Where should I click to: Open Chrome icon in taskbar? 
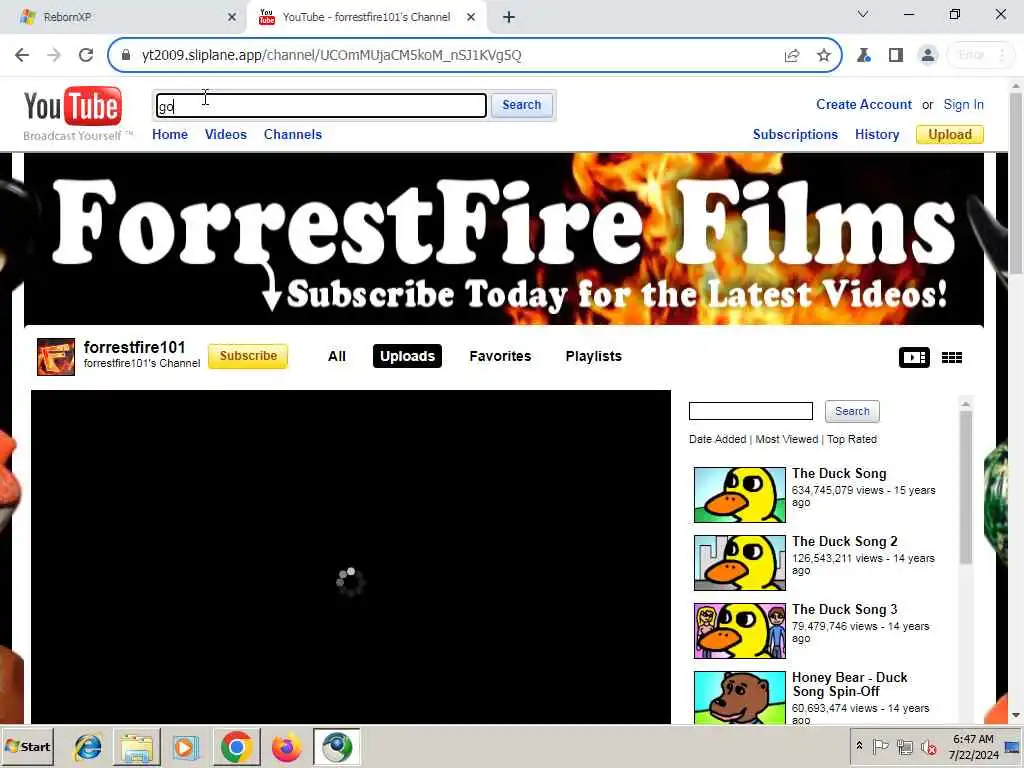coord(236,746)
